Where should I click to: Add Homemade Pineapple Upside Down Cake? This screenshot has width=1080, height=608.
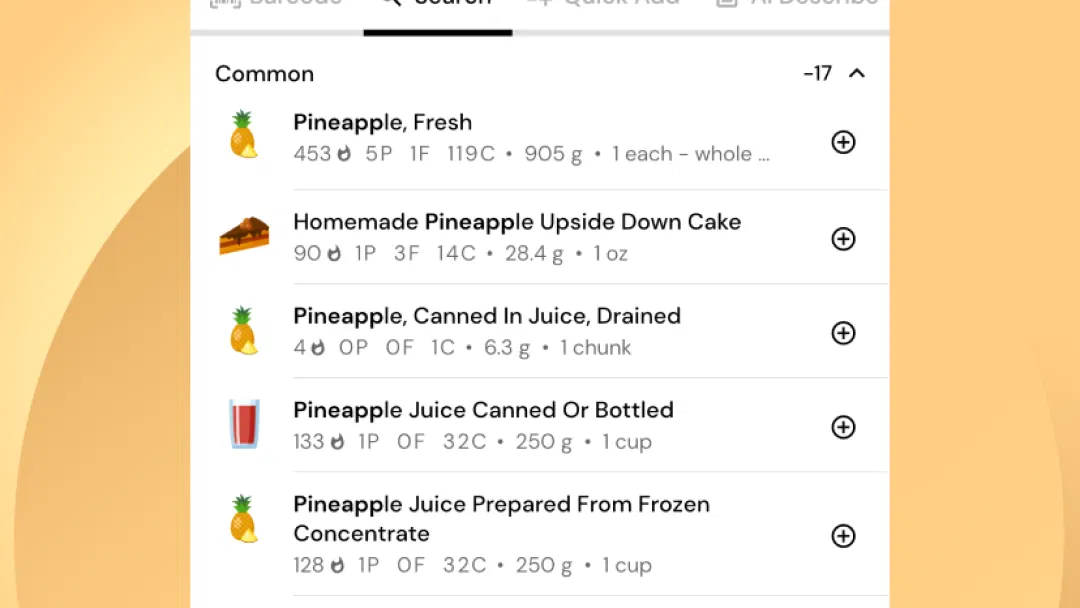[x=843, y=239]
